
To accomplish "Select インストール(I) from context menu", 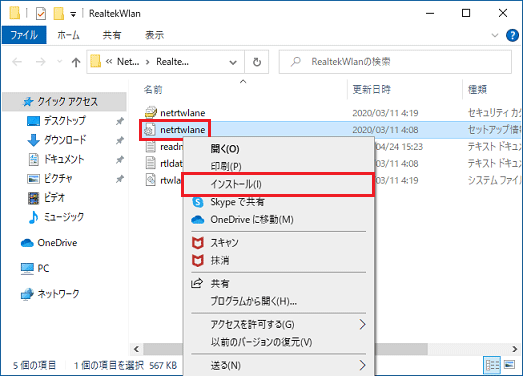I will point(278,184).
